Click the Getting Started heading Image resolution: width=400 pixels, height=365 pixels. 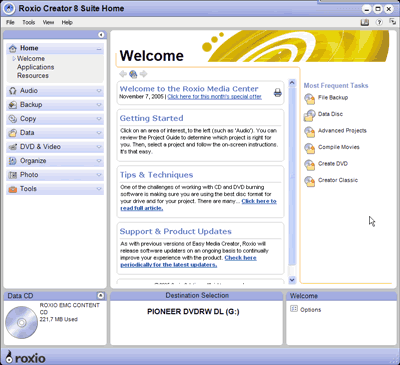click(151, 118)
